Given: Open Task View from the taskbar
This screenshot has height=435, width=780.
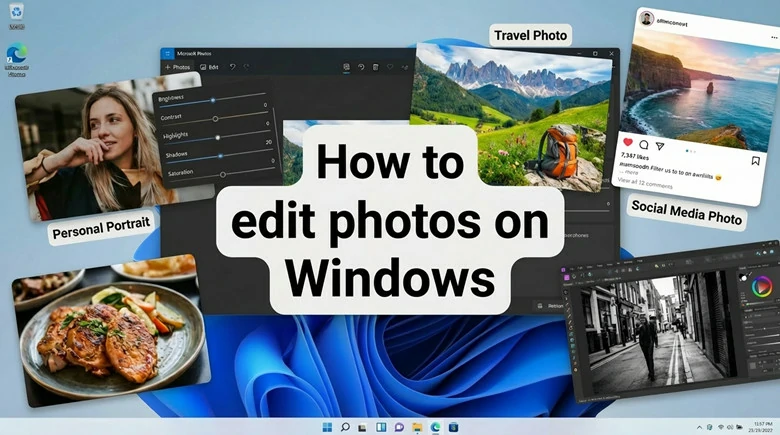Looking at the screenshot, I should tap(363, 427).
